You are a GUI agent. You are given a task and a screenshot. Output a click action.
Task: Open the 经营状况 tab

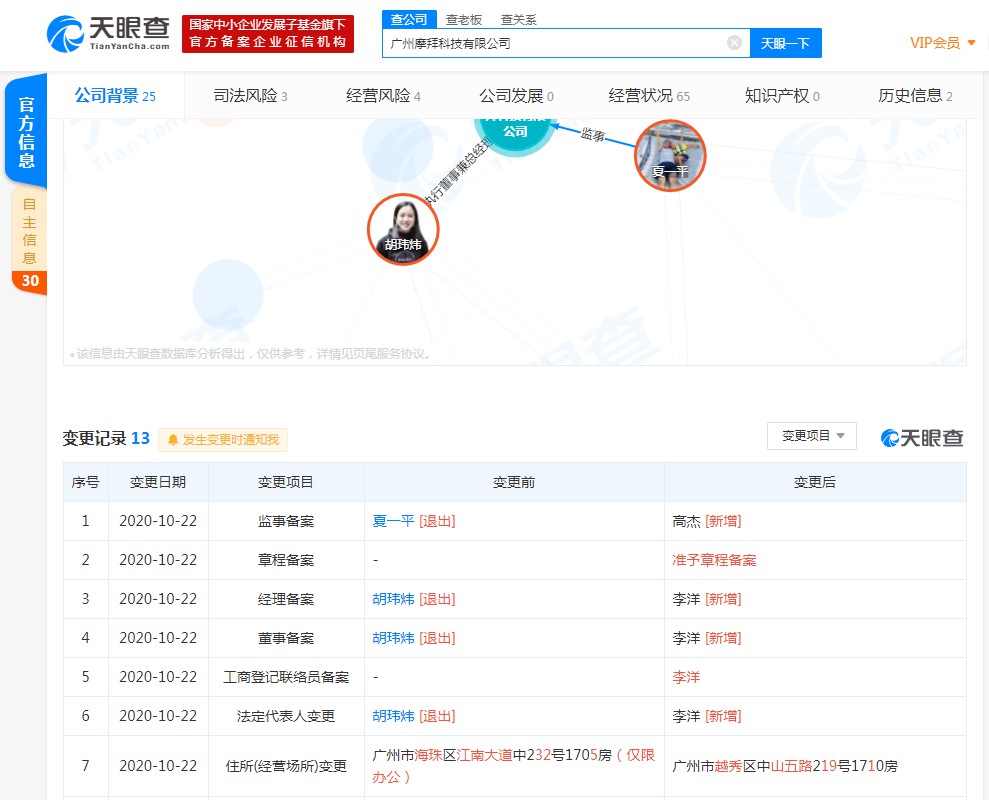649,96
